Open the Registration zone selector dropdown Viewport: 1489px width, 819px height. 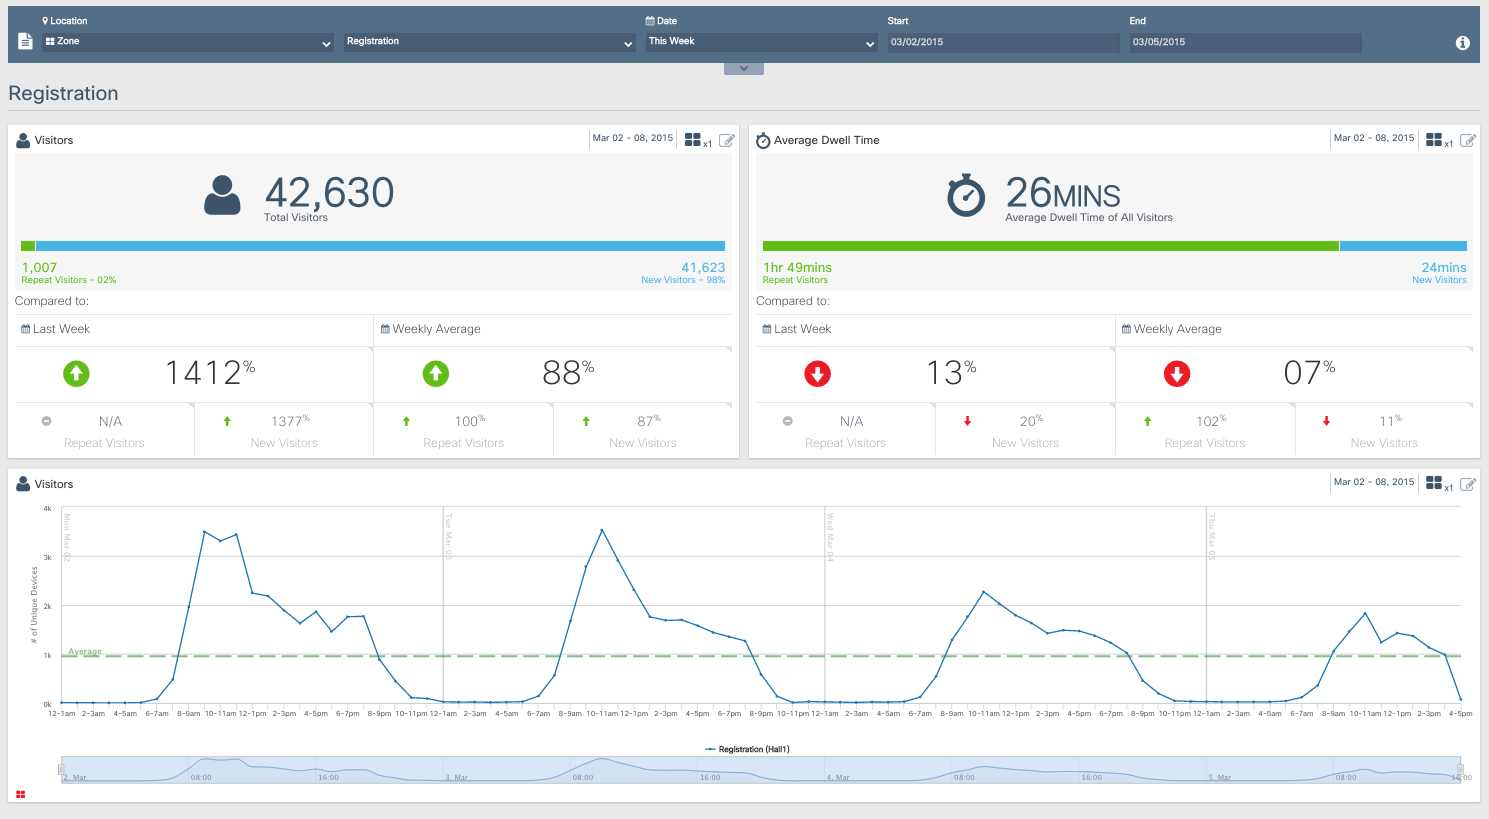point(489,42)
